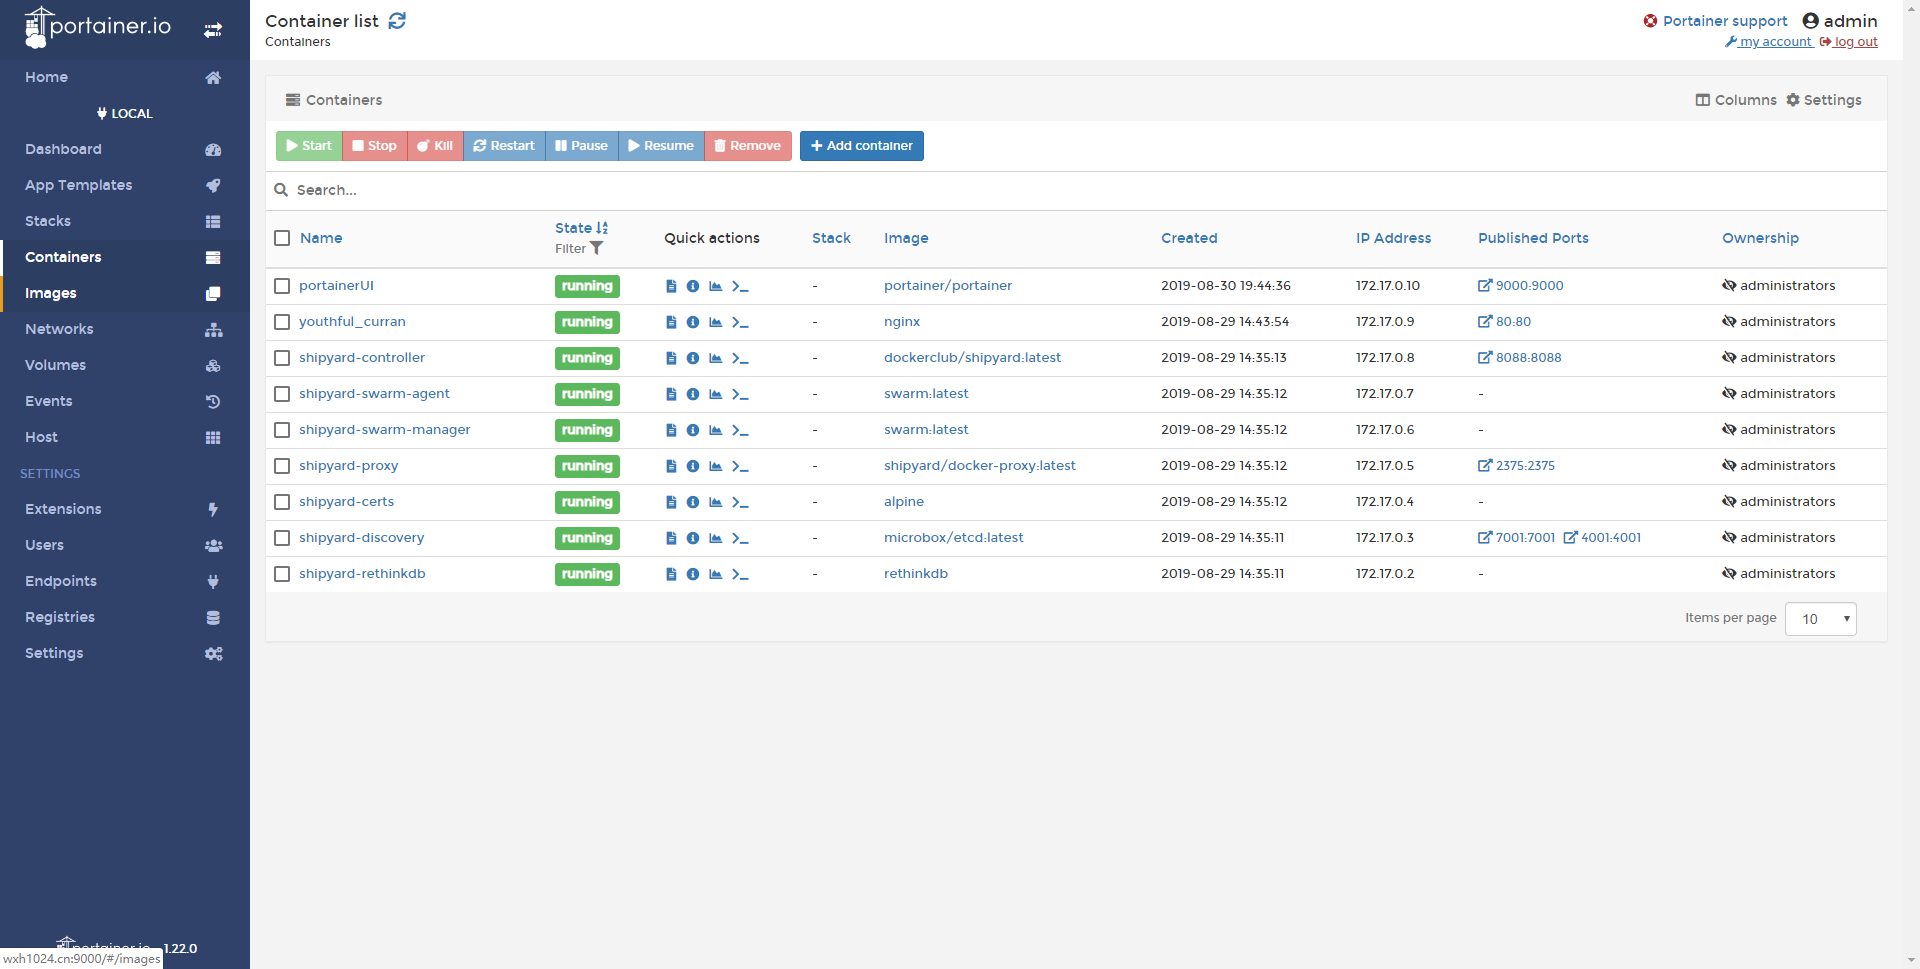The height and width of the screenshot is (969, 1920).
Task: Open the Columns chooser
Action: click(1736, 100)
